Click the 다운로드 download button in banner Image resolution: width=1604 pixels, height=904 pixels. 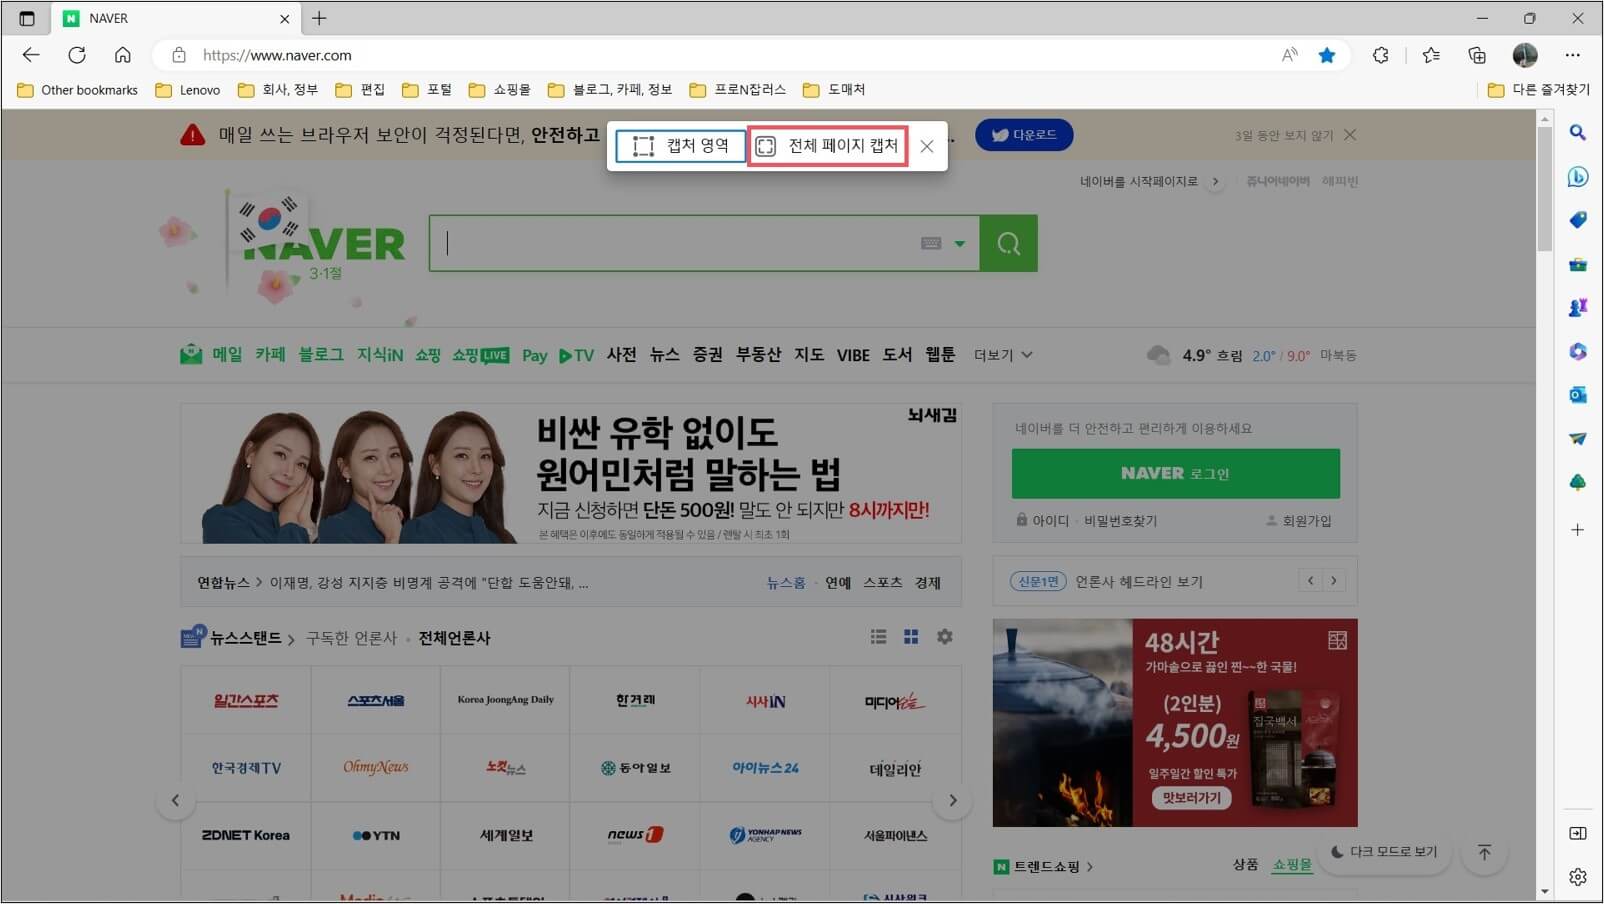pyautogui.click(x=1024, y=135)
